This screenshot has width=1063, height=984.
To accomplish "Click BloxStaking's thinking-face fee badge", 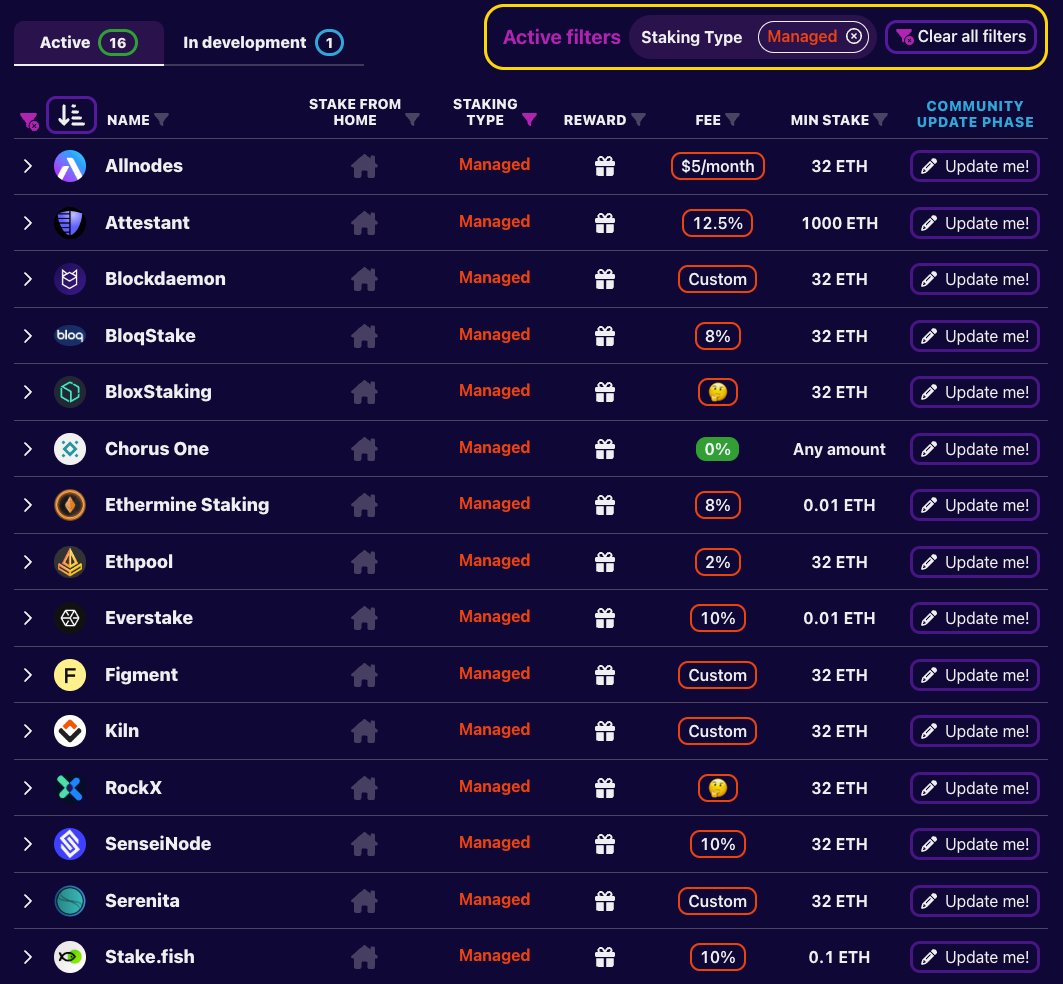I will [717, 392].
